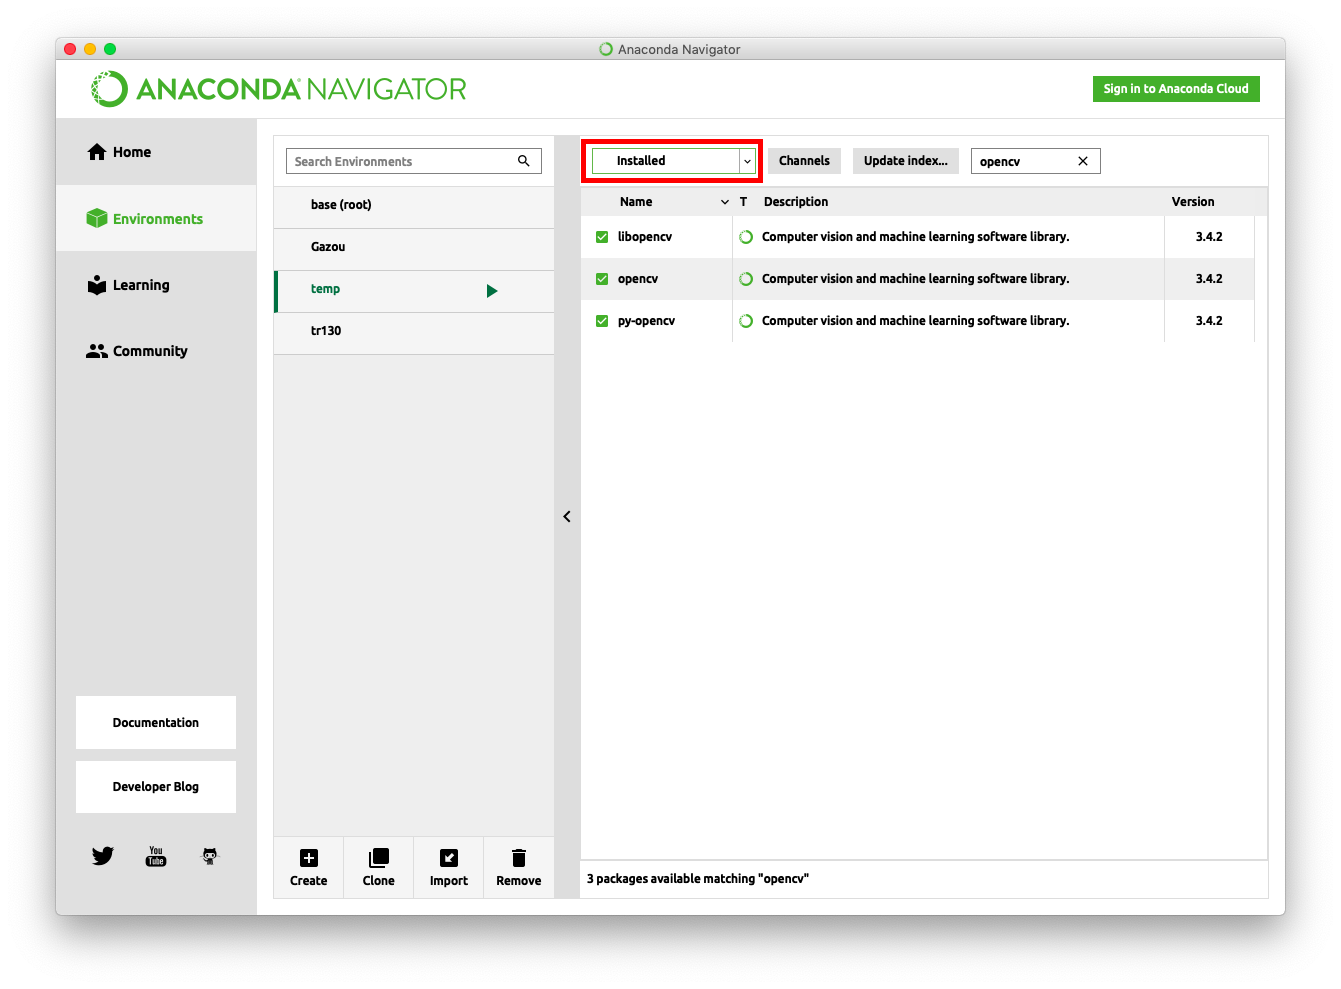Click the Description column header

pos(796,202)
